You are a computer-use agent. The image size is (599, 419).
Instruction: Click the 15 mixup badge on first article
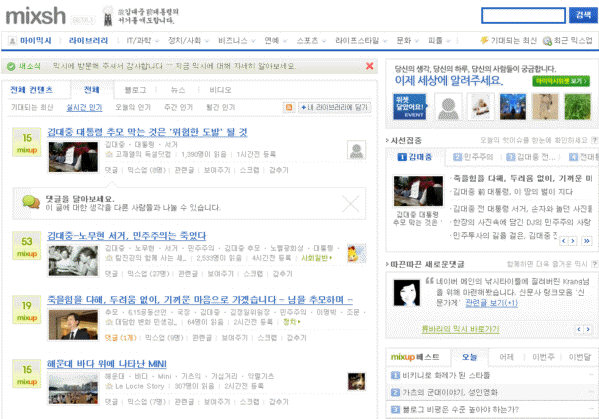point(26,142)
